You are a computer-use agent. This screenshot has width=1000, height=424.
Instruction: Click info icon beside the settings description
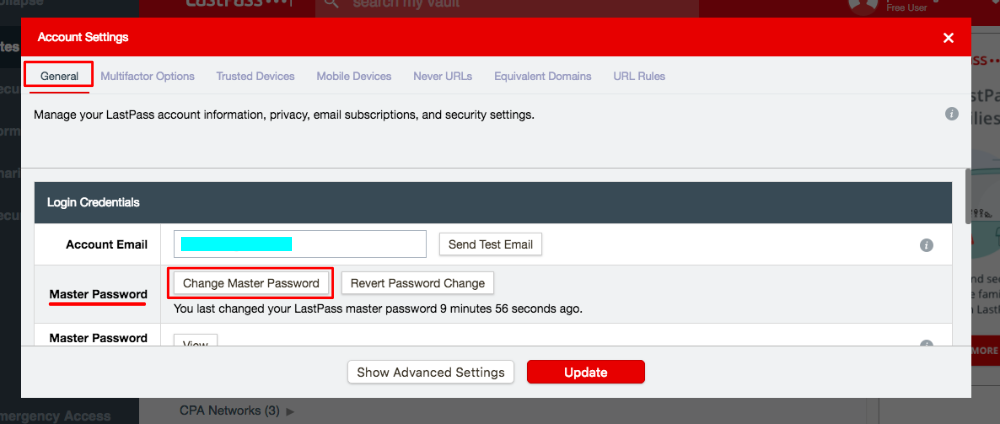coord(952,114)
